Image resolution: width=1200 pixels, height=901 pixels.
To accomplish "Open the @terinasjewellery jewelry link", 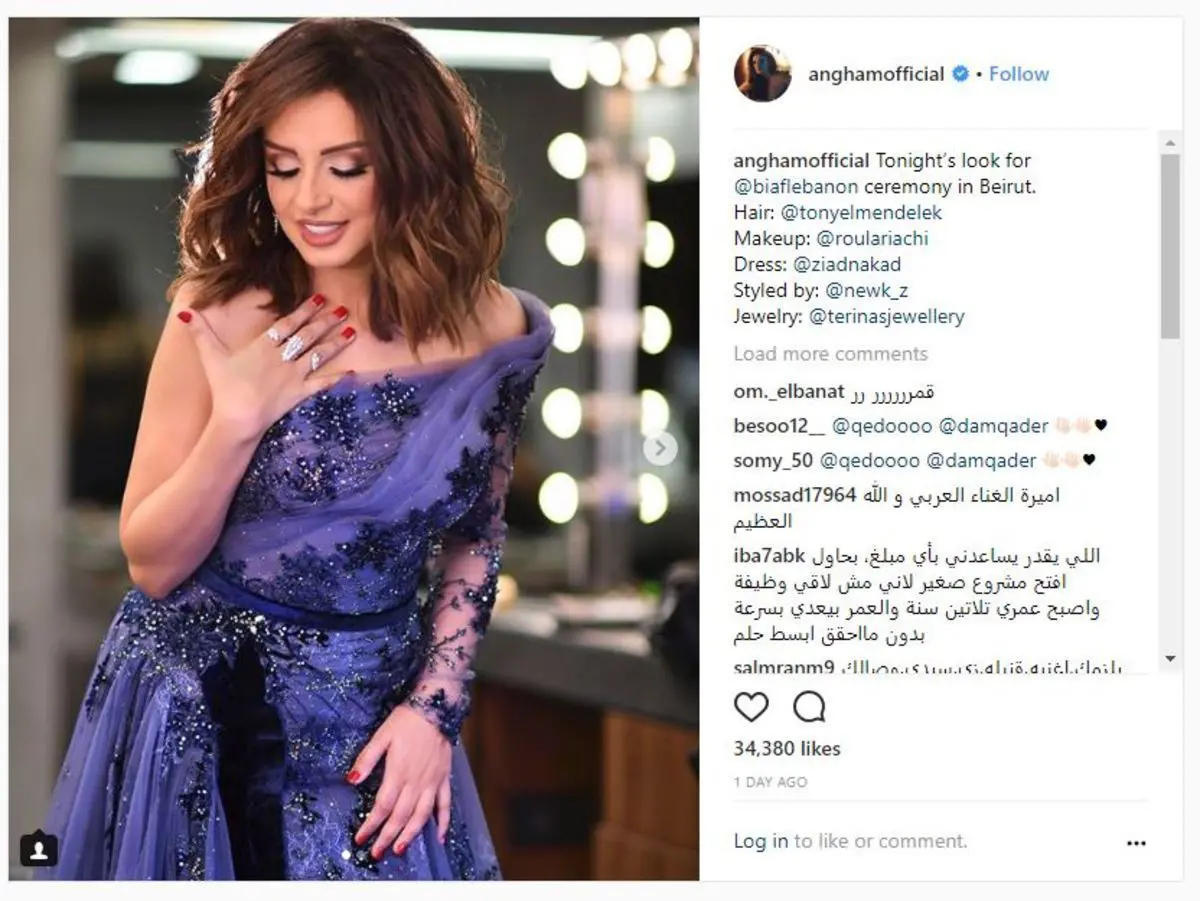I will [x=887, y=317].
